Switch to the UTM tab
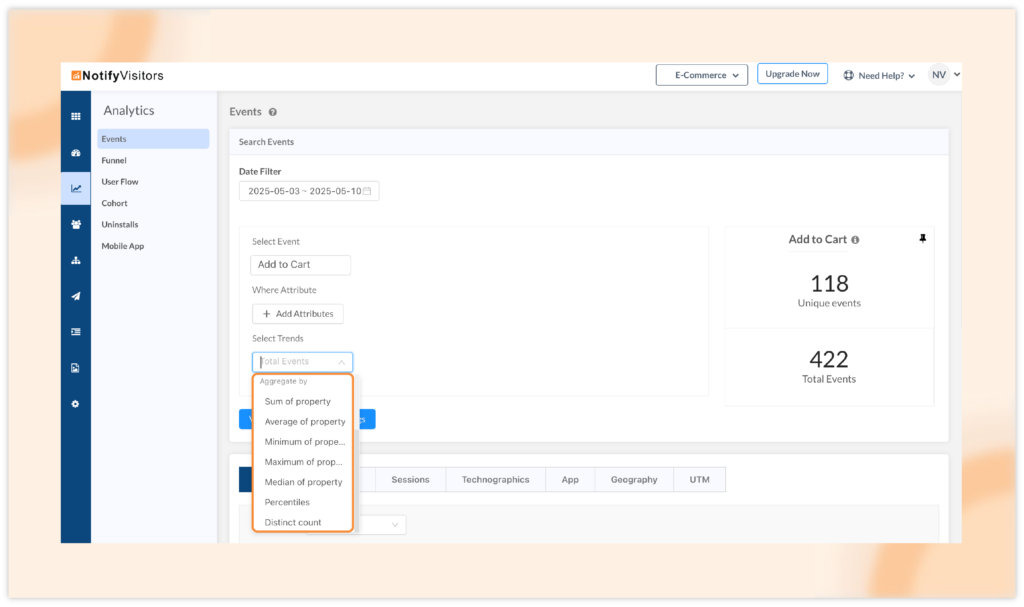This screenshot has width=1024, height=607. (699, 480)
